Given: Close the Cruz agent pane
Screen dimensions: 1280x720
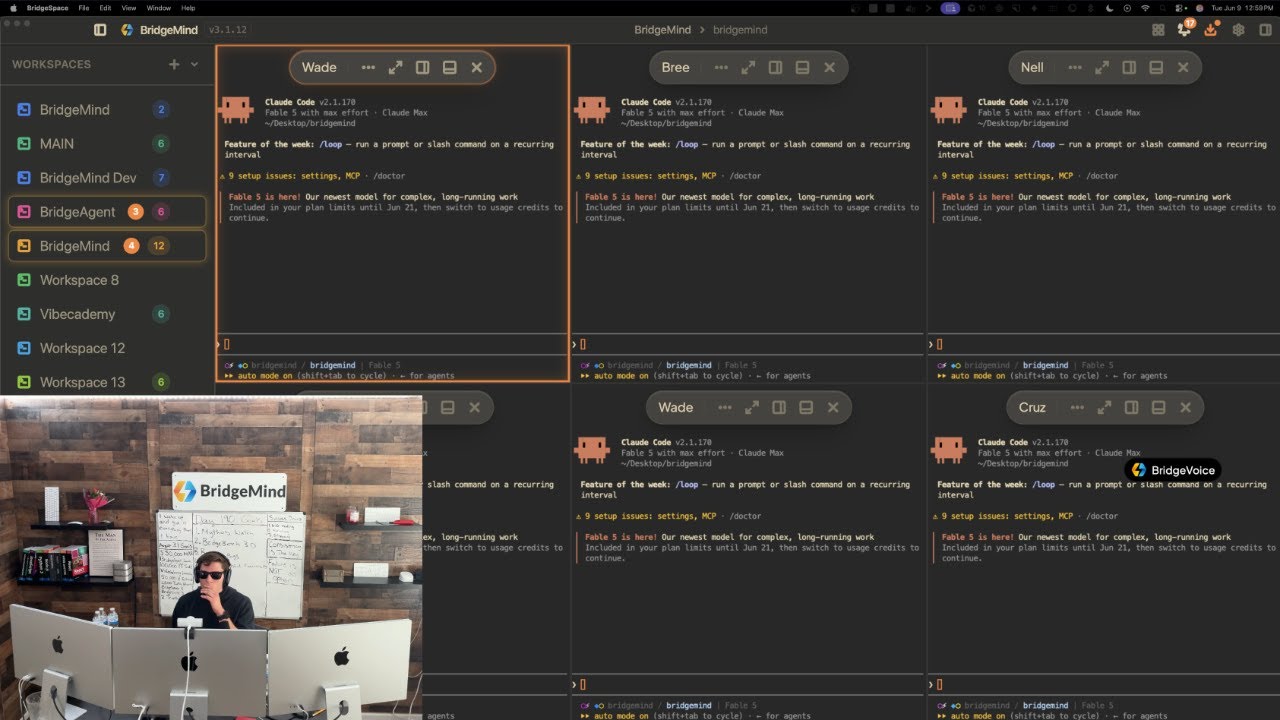Looking at the screenshot, I should 1185,407.
